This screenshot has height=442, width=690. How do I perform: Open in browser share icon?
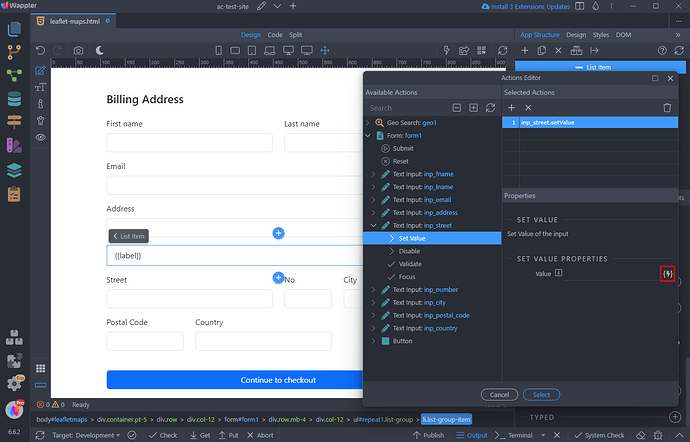(464, 51)
